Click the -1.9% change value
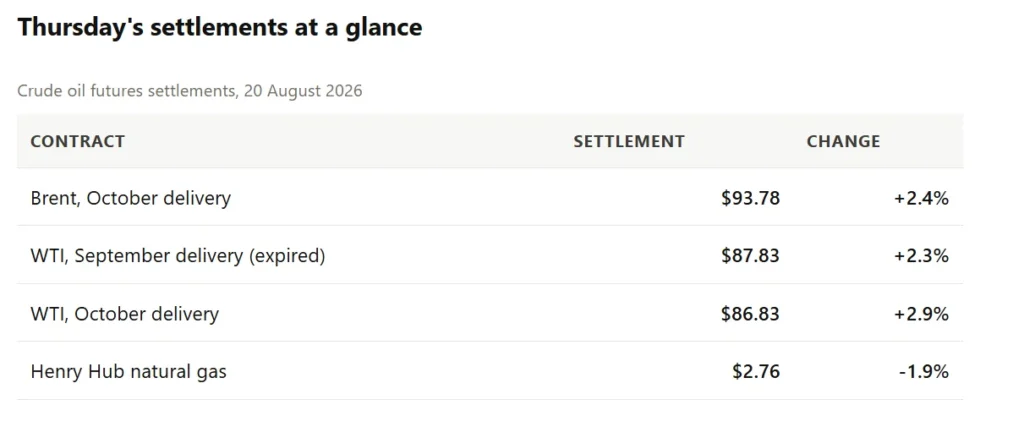This screenshot has width=1024, height=427. tap(924, 372)
